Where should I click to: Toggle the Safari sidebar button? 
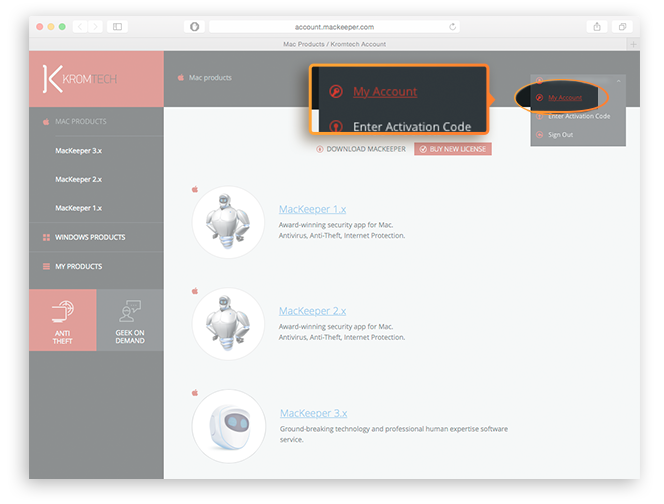(x=117, y=27)
